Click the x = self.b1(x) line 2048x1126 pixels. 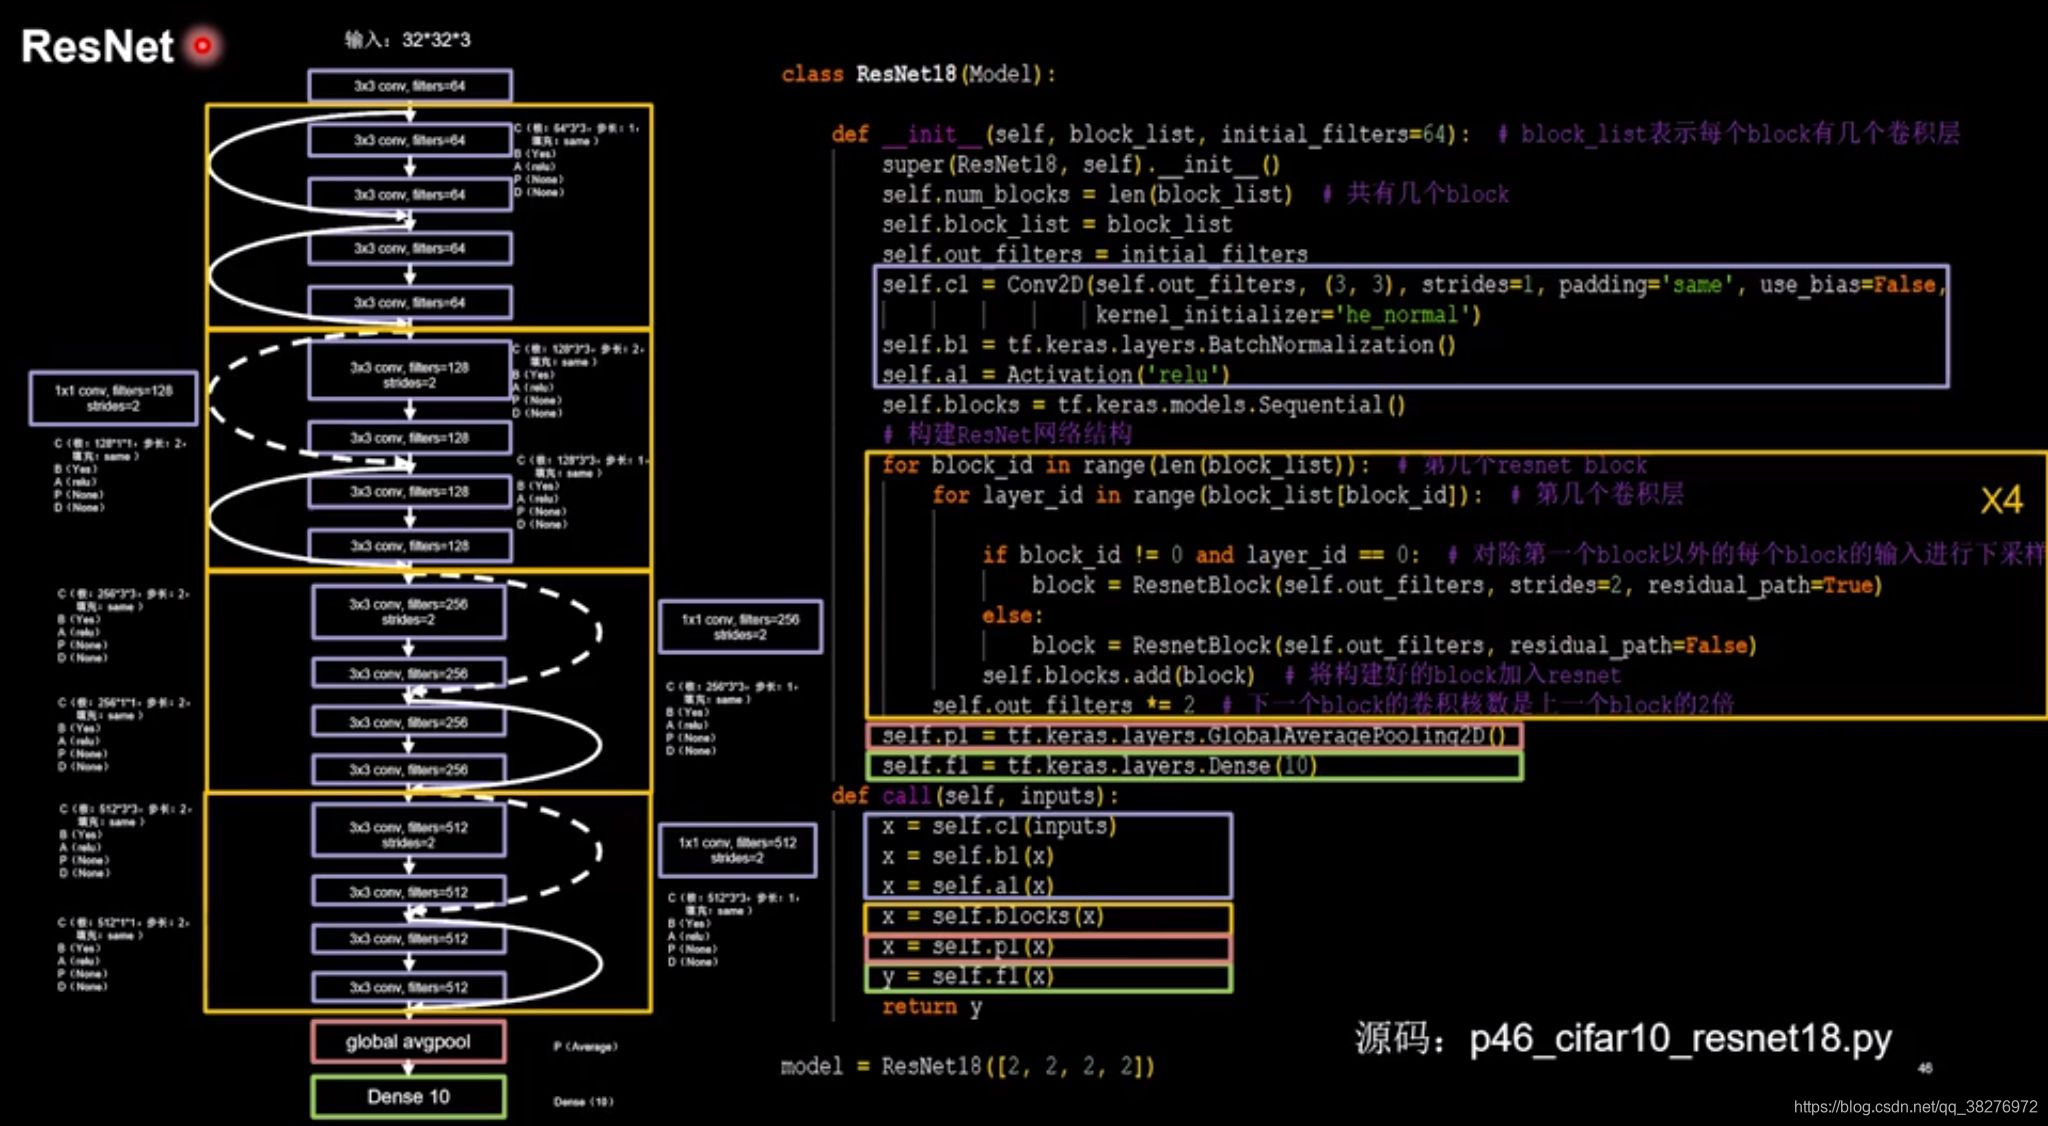coord(968,856)
